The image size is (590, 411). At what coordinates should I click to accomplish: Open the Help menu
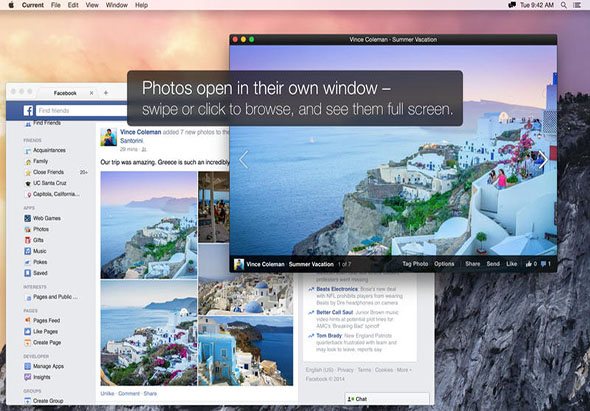pyautogui.click(x=141, y=5)
